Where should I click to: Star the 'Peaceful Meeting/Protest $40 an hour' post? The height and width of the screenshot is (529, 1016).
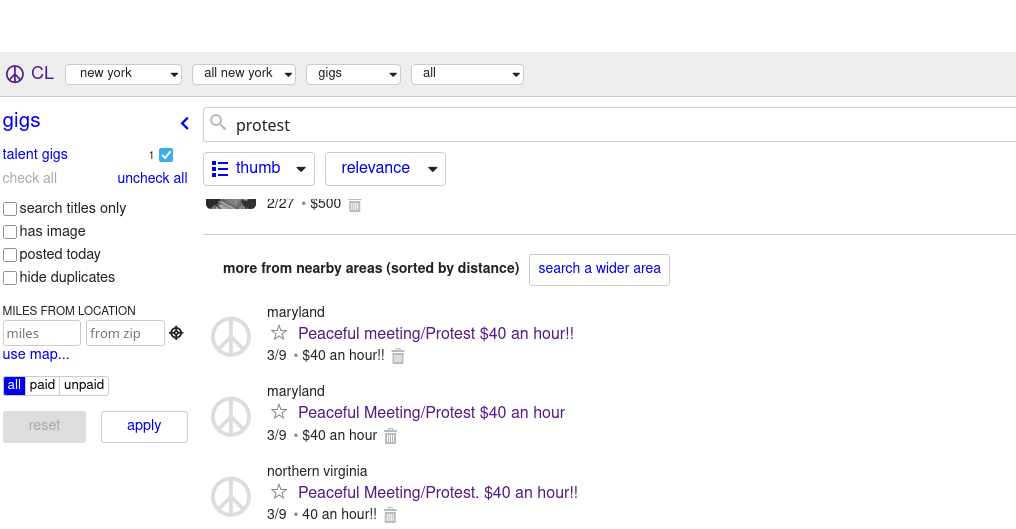[279, 412]
